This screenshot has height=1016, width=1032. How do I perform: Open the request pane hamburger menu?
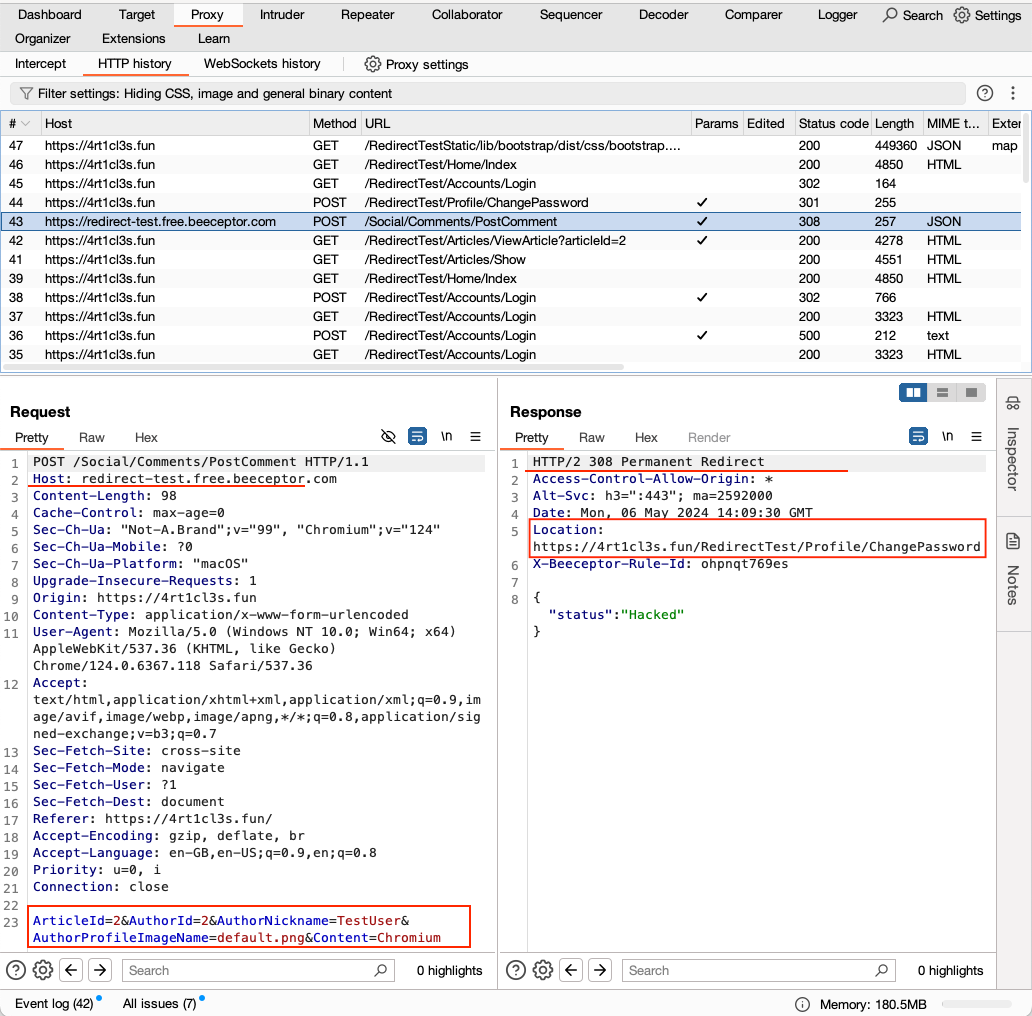[475, 437]
